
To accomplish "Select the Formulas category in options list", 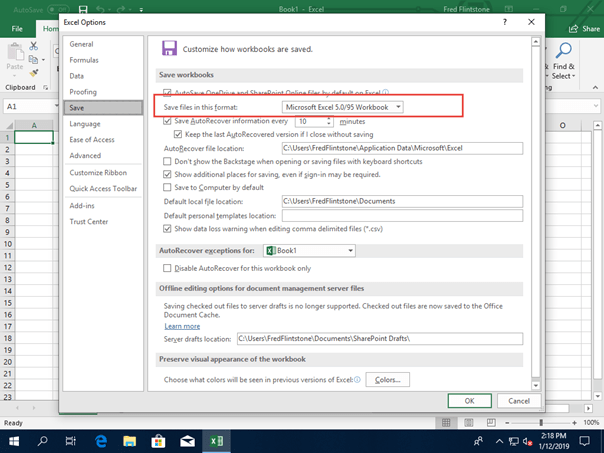I will point(84,60).
